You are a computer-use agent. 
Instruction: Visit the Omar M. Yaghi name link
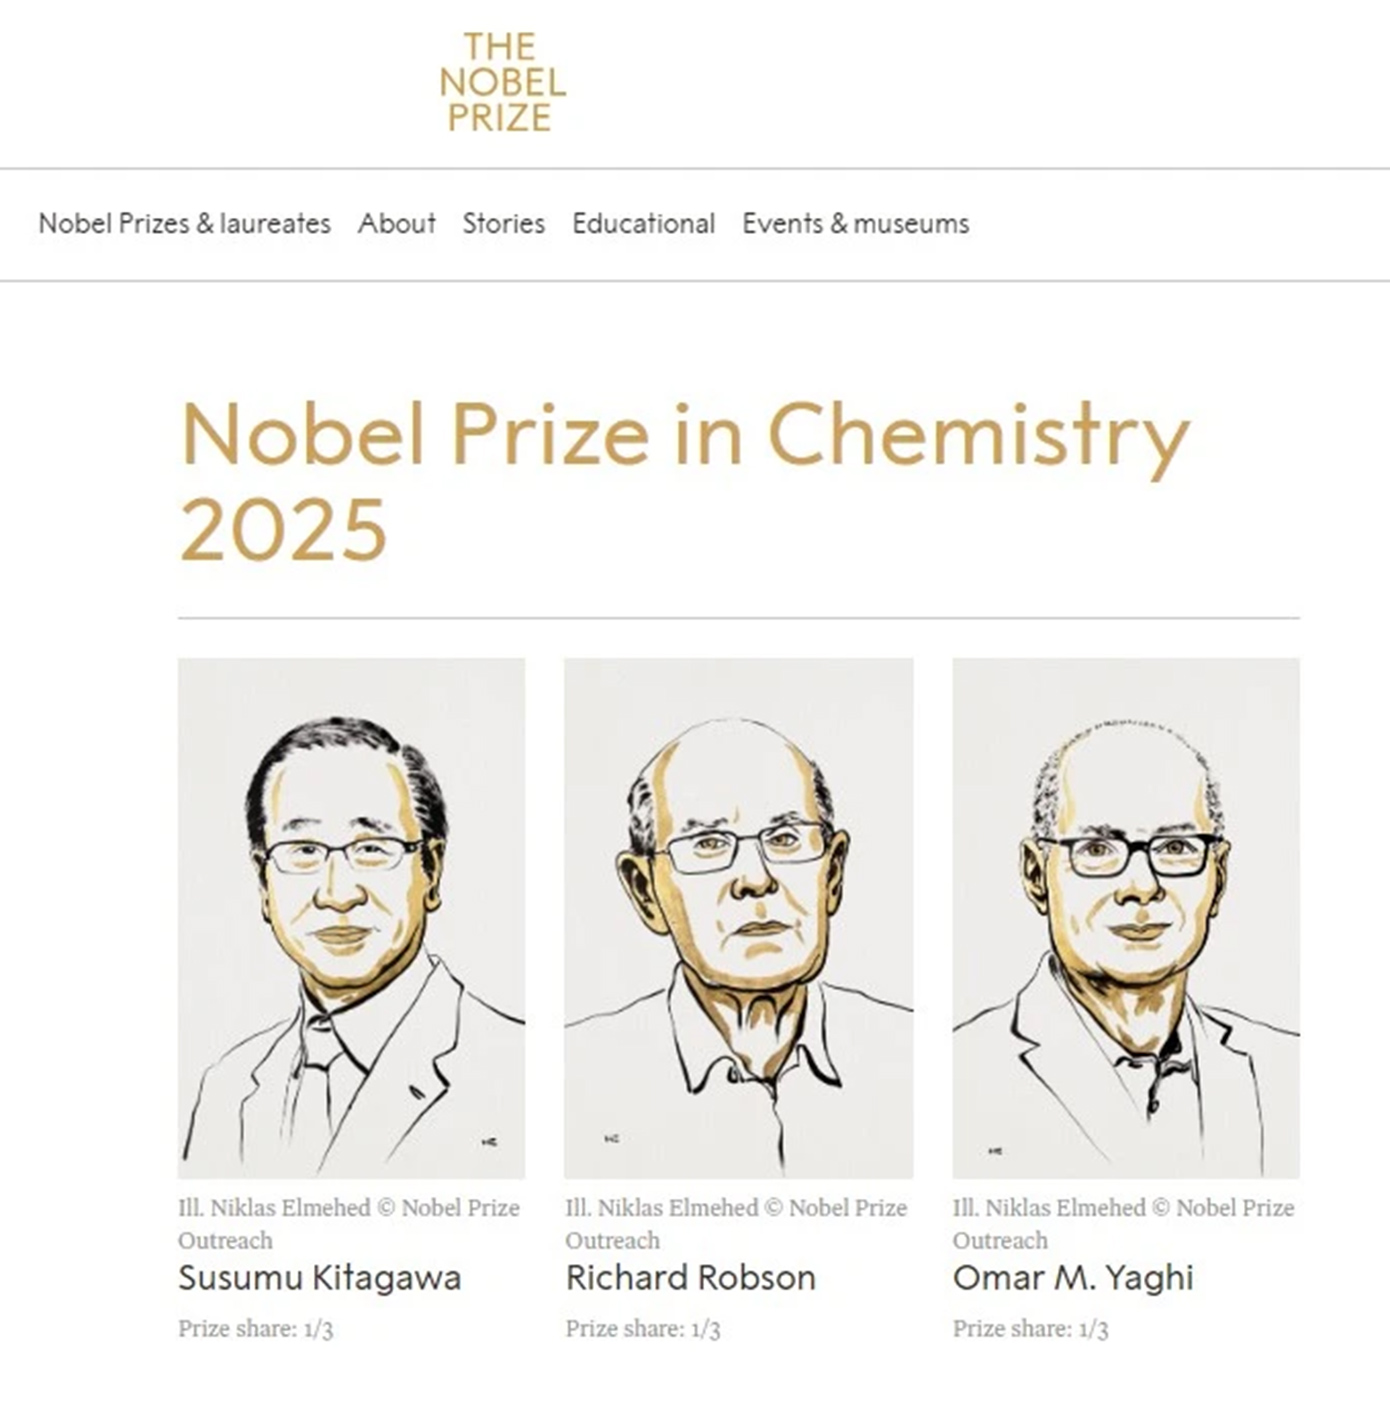click(x=1072, y=1278)
